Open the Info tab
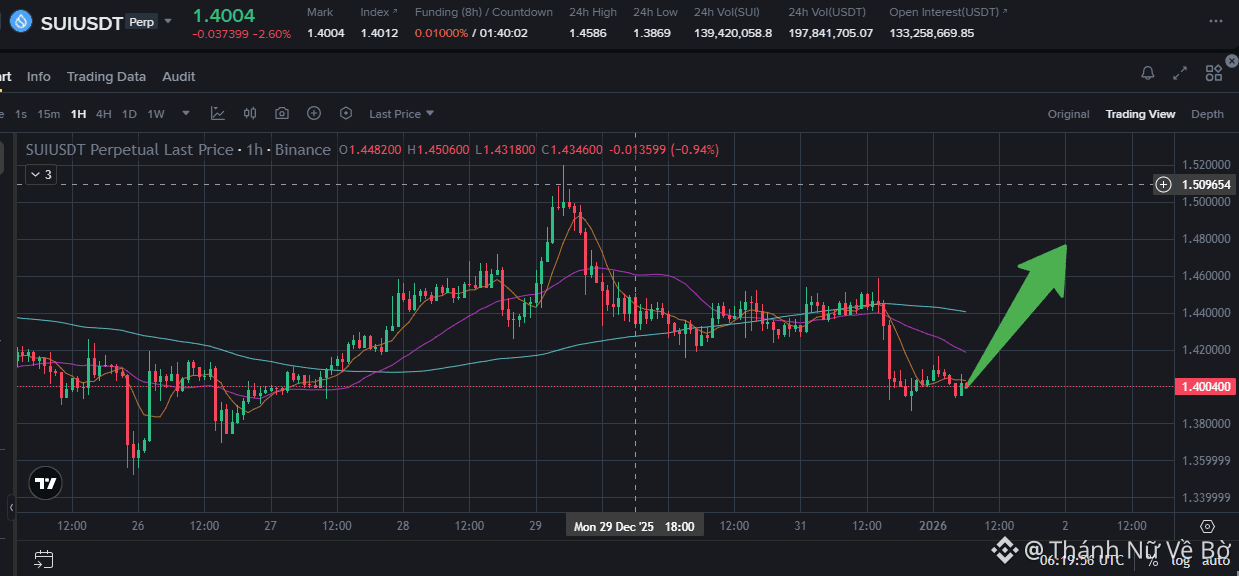1239x576 pixels. point(39,76)
